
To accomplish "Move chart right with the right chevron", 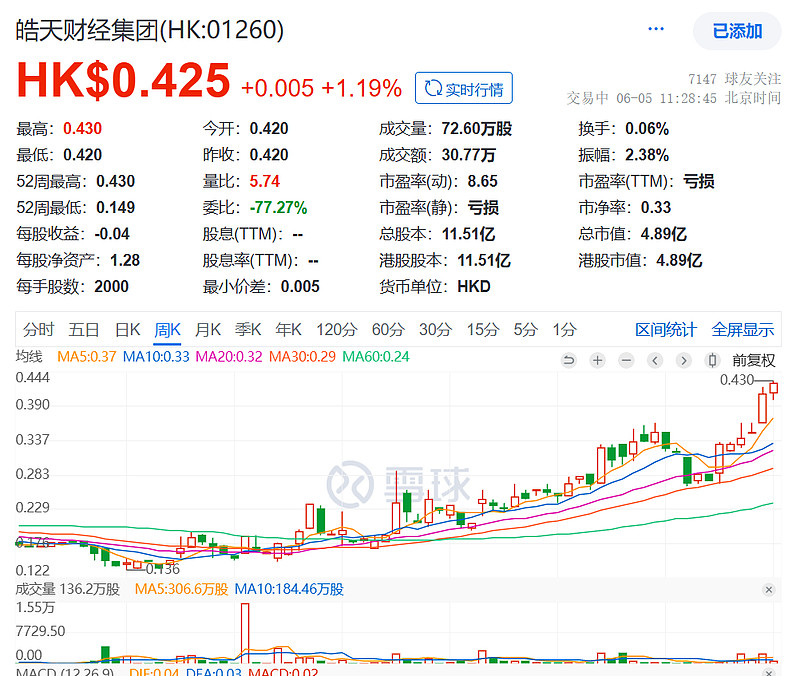I will pos(684,361).
